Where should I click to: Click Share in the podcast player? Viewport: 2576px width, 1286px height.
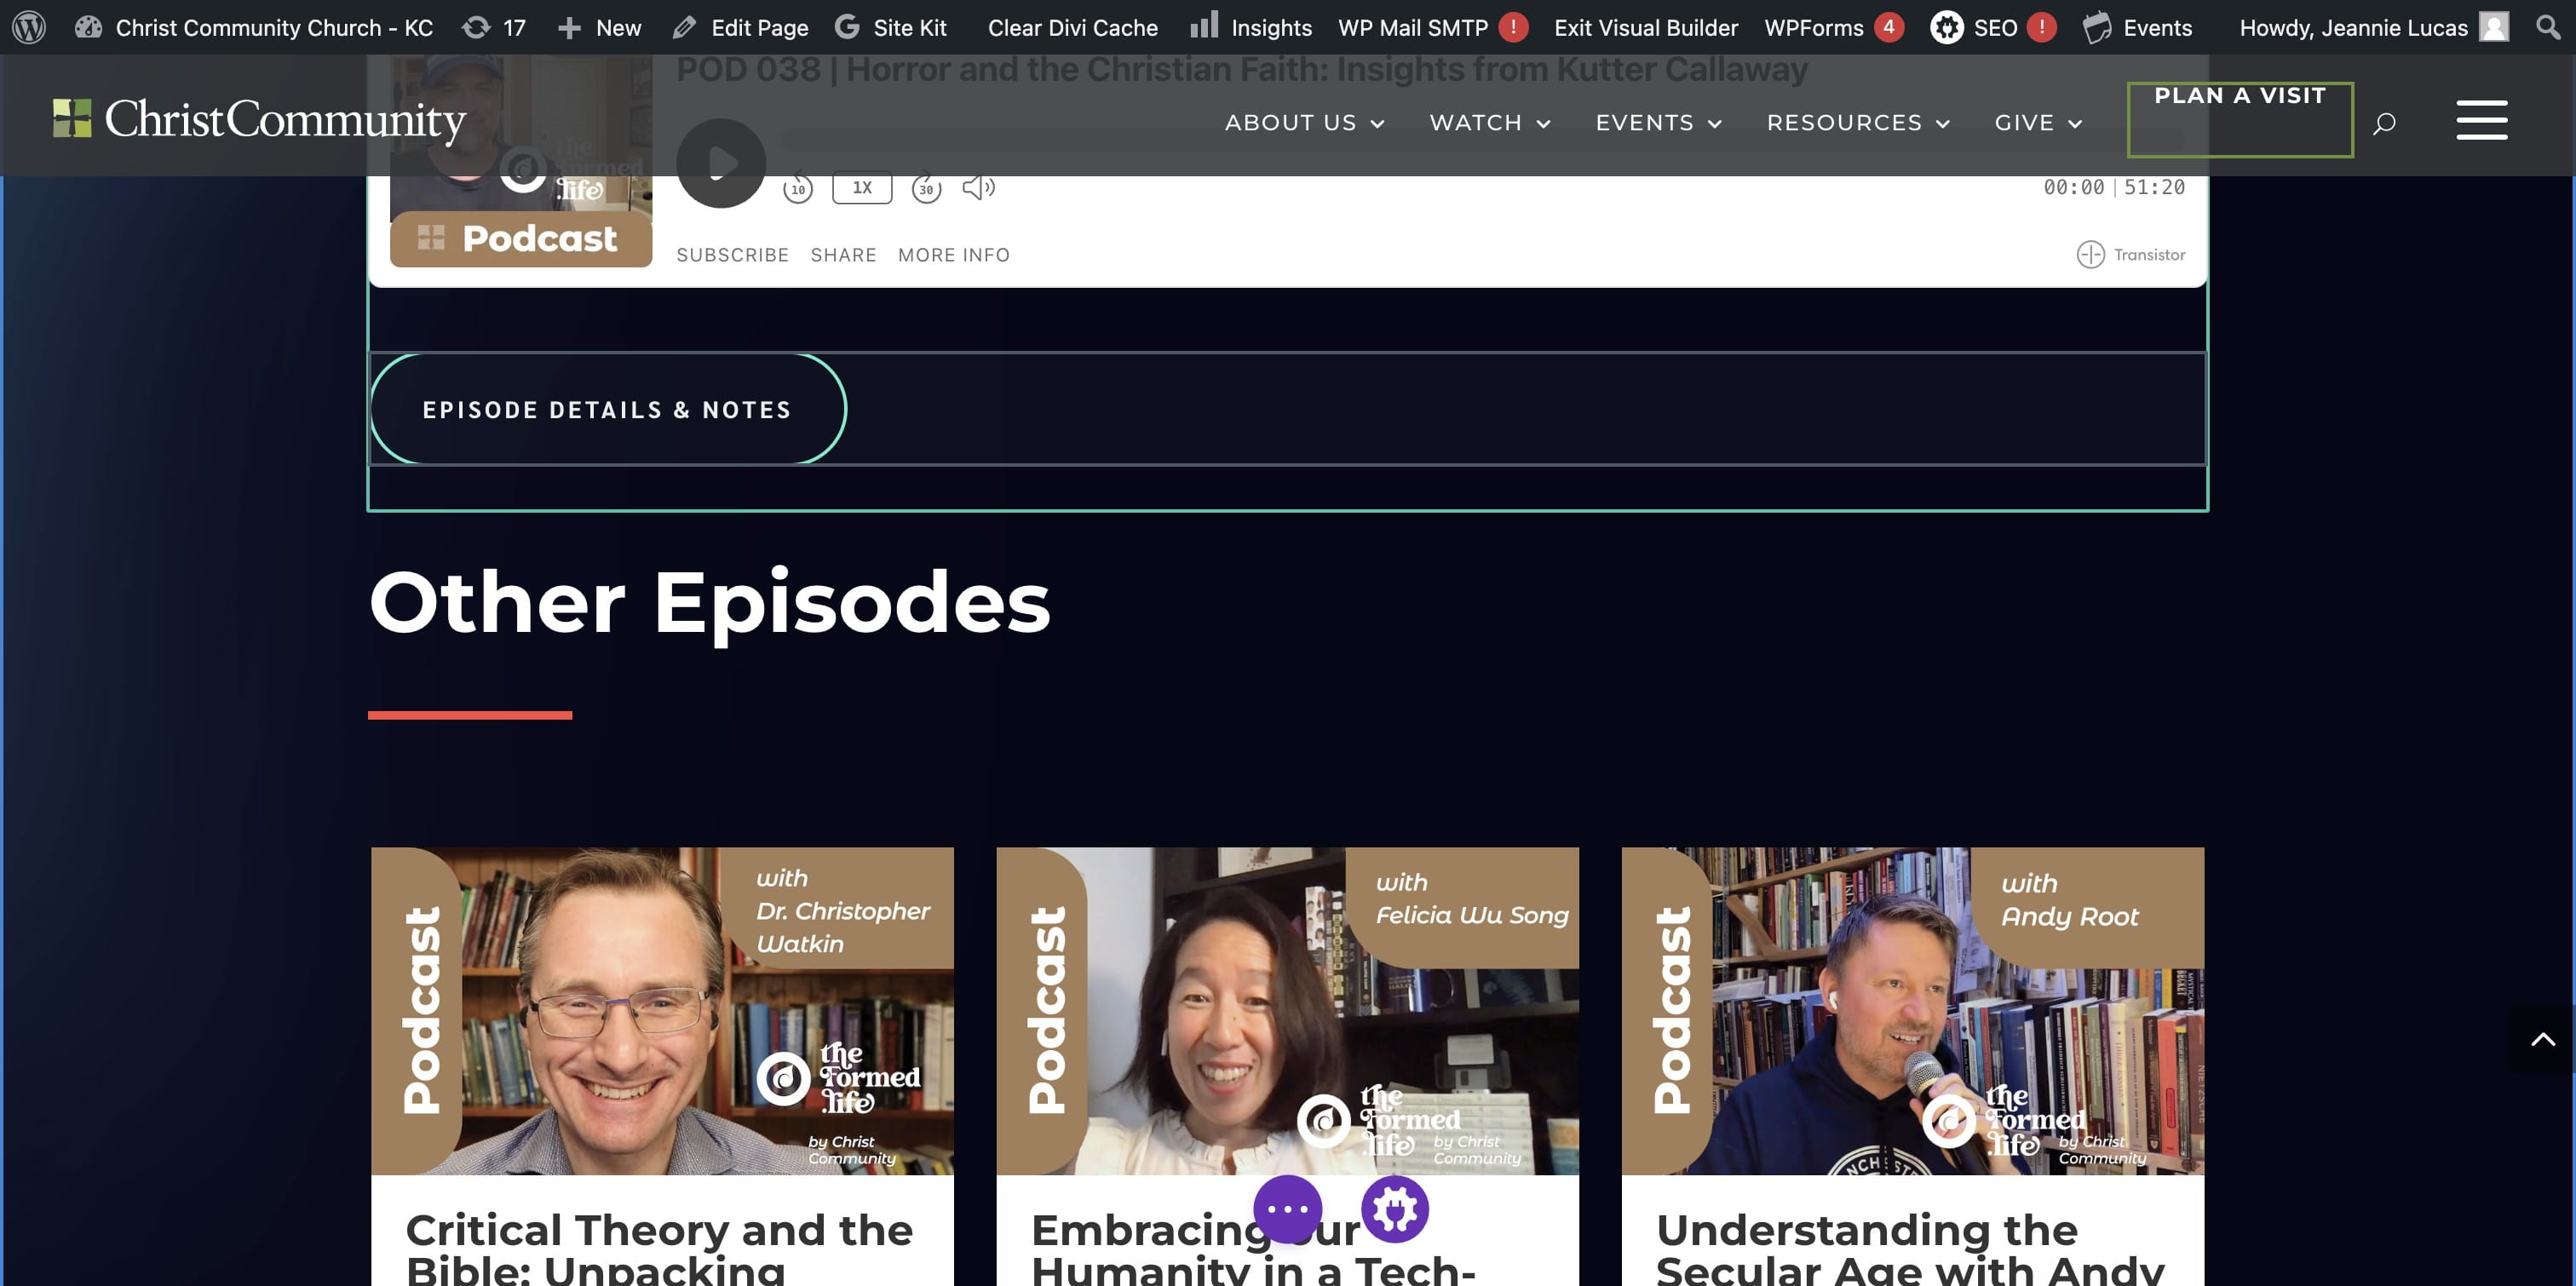[x=843, y=255]
